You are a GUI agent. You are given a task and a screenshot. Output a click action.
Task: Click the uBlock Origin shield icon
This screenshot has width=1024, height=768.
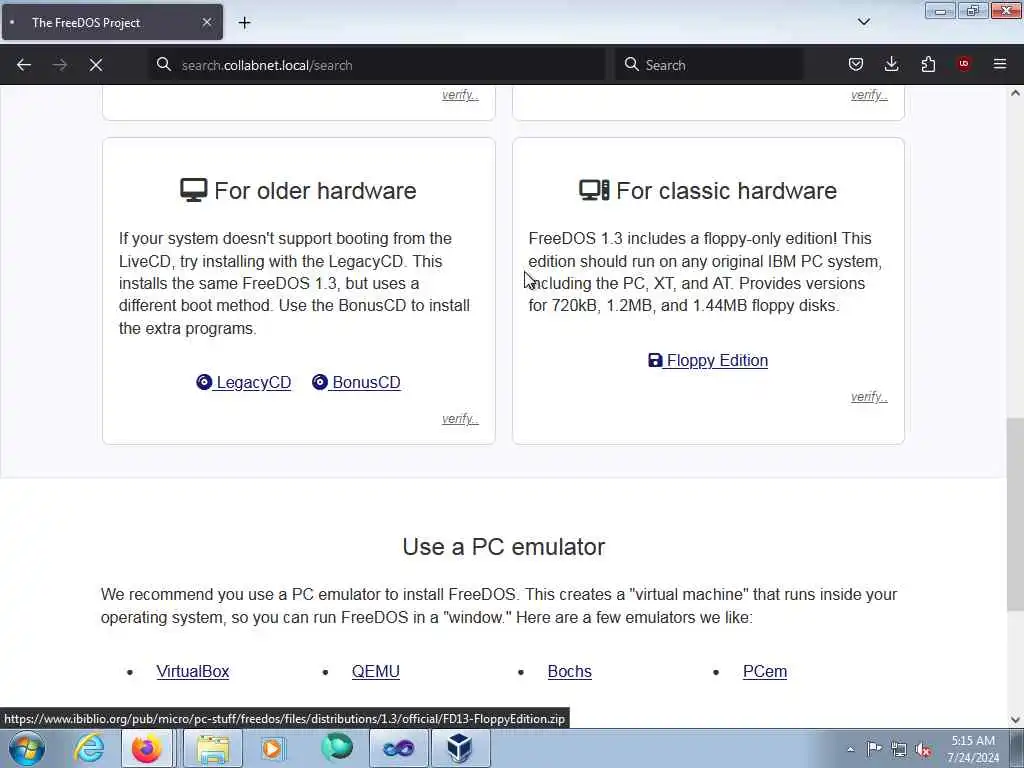pyautogui.click(x=963, y=64)
